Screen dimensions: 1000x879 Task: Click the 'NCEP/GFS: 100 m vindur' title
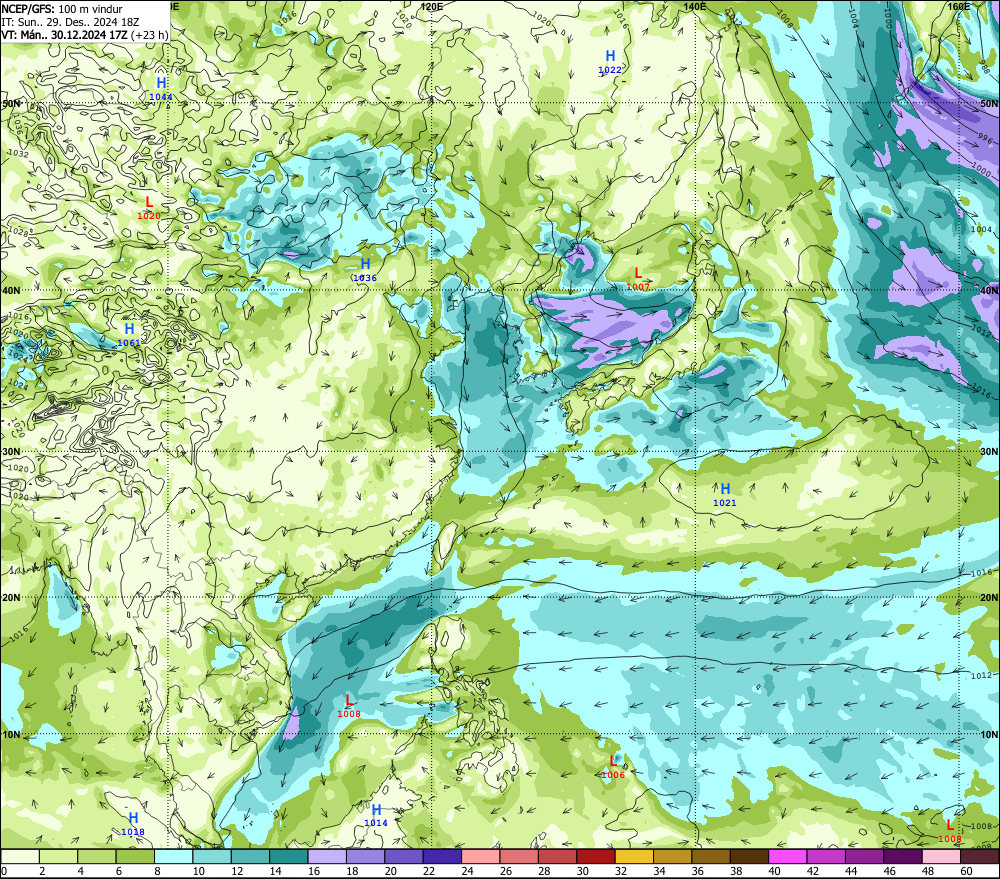tap(62, 9)
